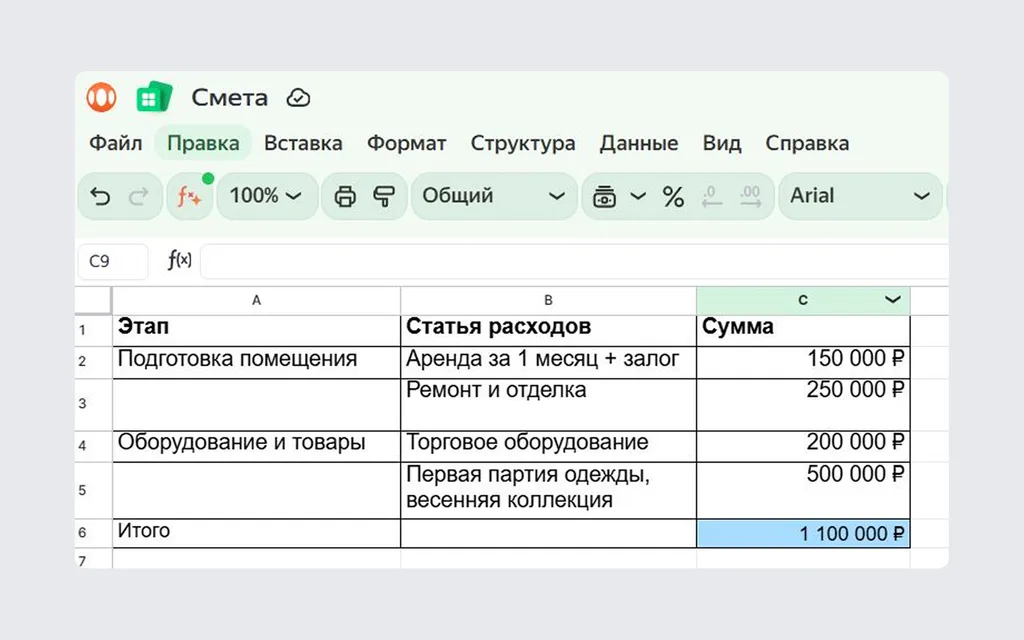1024x640 pixels.
Task: Select the Ремонт и отделка cell
Action: pyautogui.click(x=548, y=404)
